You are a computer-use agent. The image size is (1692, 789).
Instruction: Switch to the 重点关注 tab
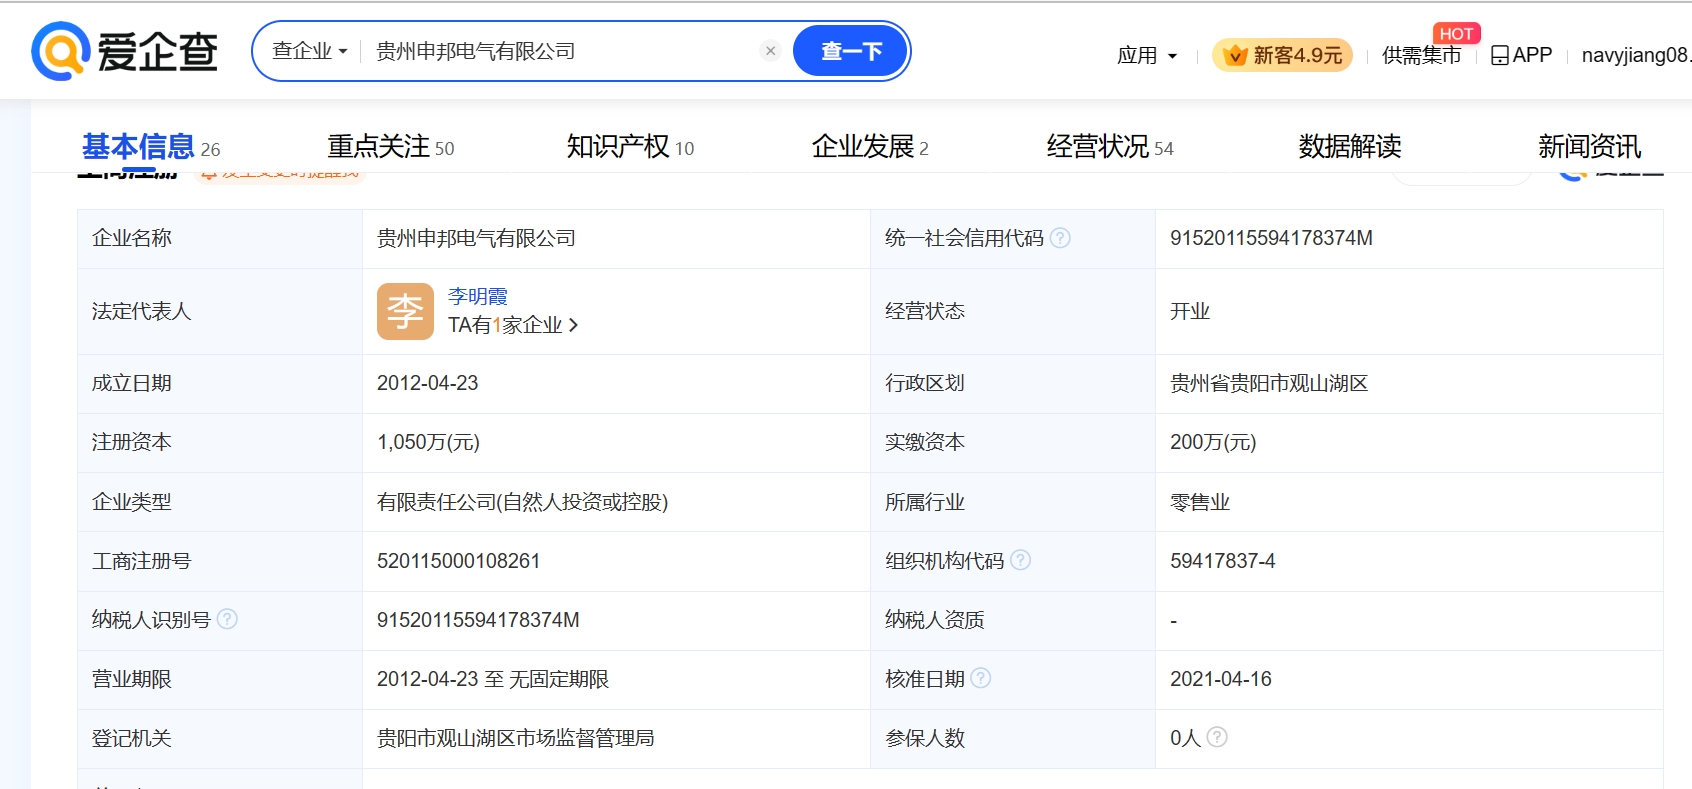pos(390,147)
